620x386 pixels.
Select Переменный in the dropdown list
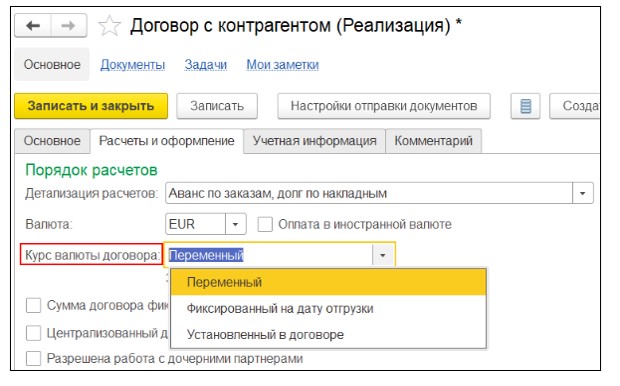point(328,282)
